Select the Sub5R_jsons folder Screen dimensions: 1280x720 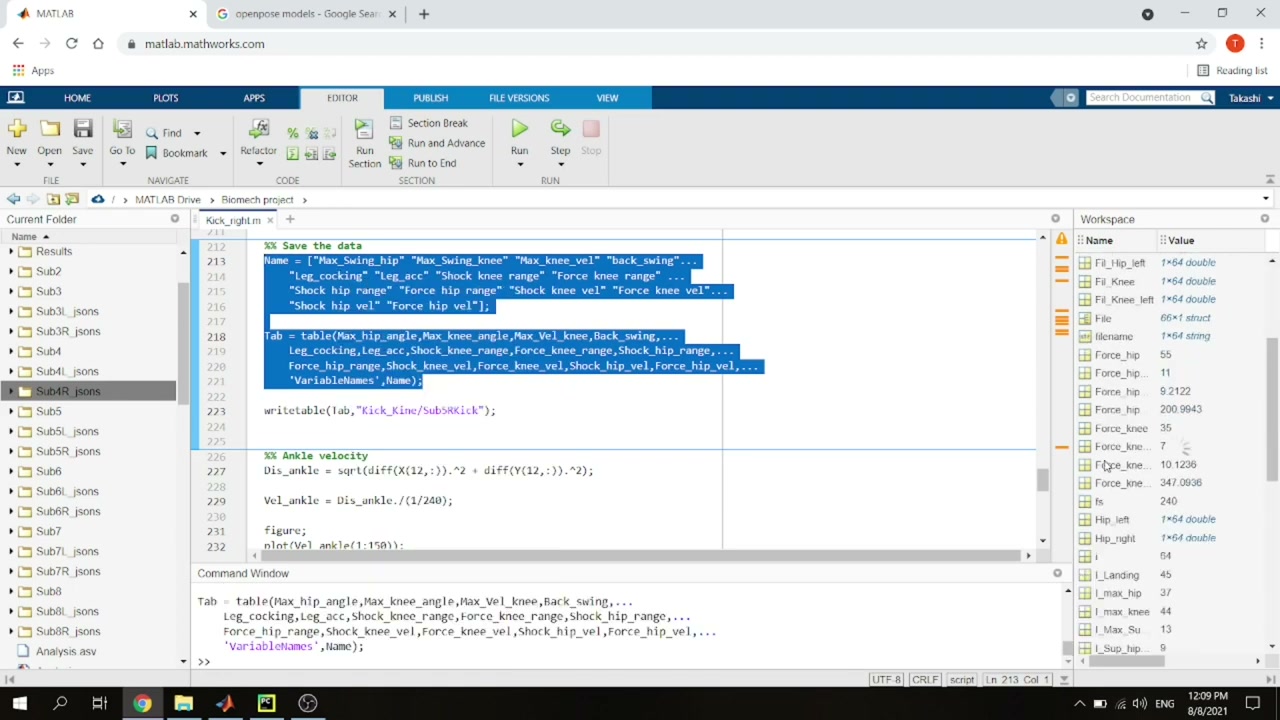pyautogui.click(x=68, y=451)
